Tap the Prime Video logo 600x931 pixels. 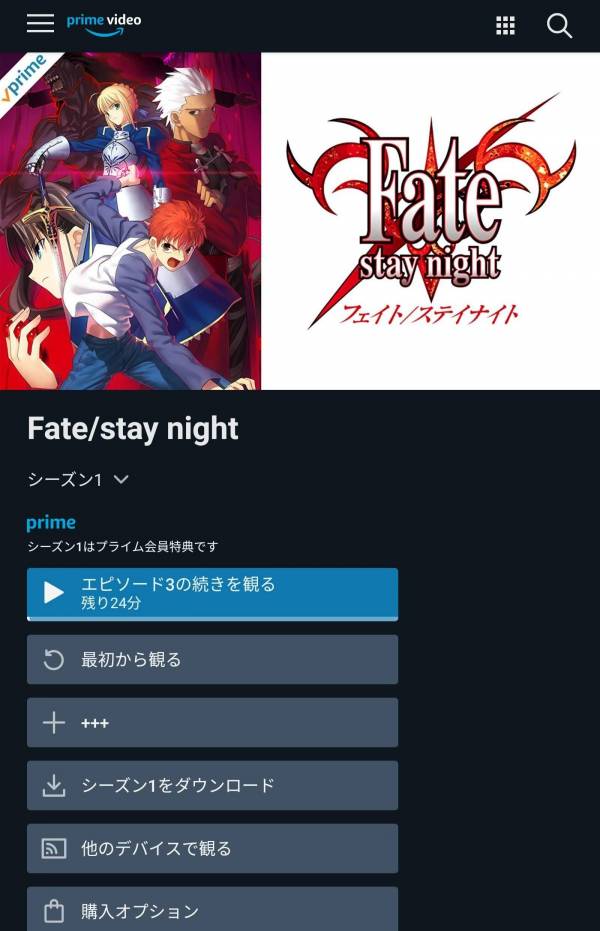coord(104,24)
